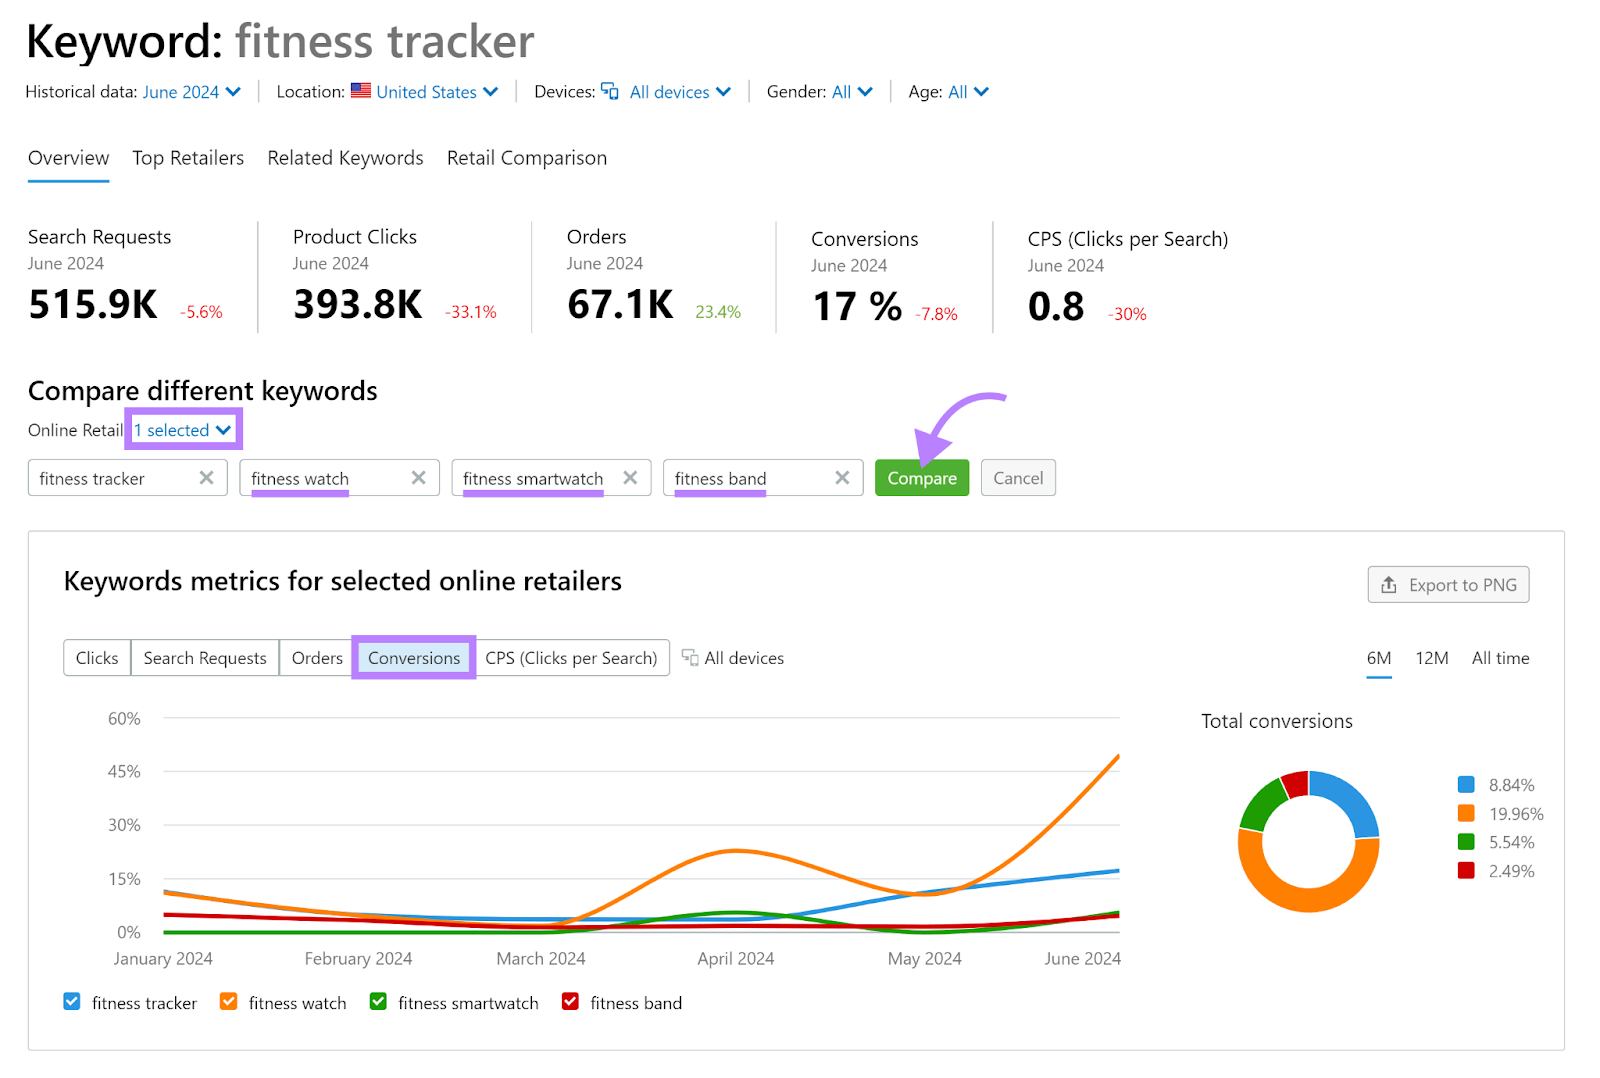
Task: Select the 12M time range
Action: (x=1431, y=658)
